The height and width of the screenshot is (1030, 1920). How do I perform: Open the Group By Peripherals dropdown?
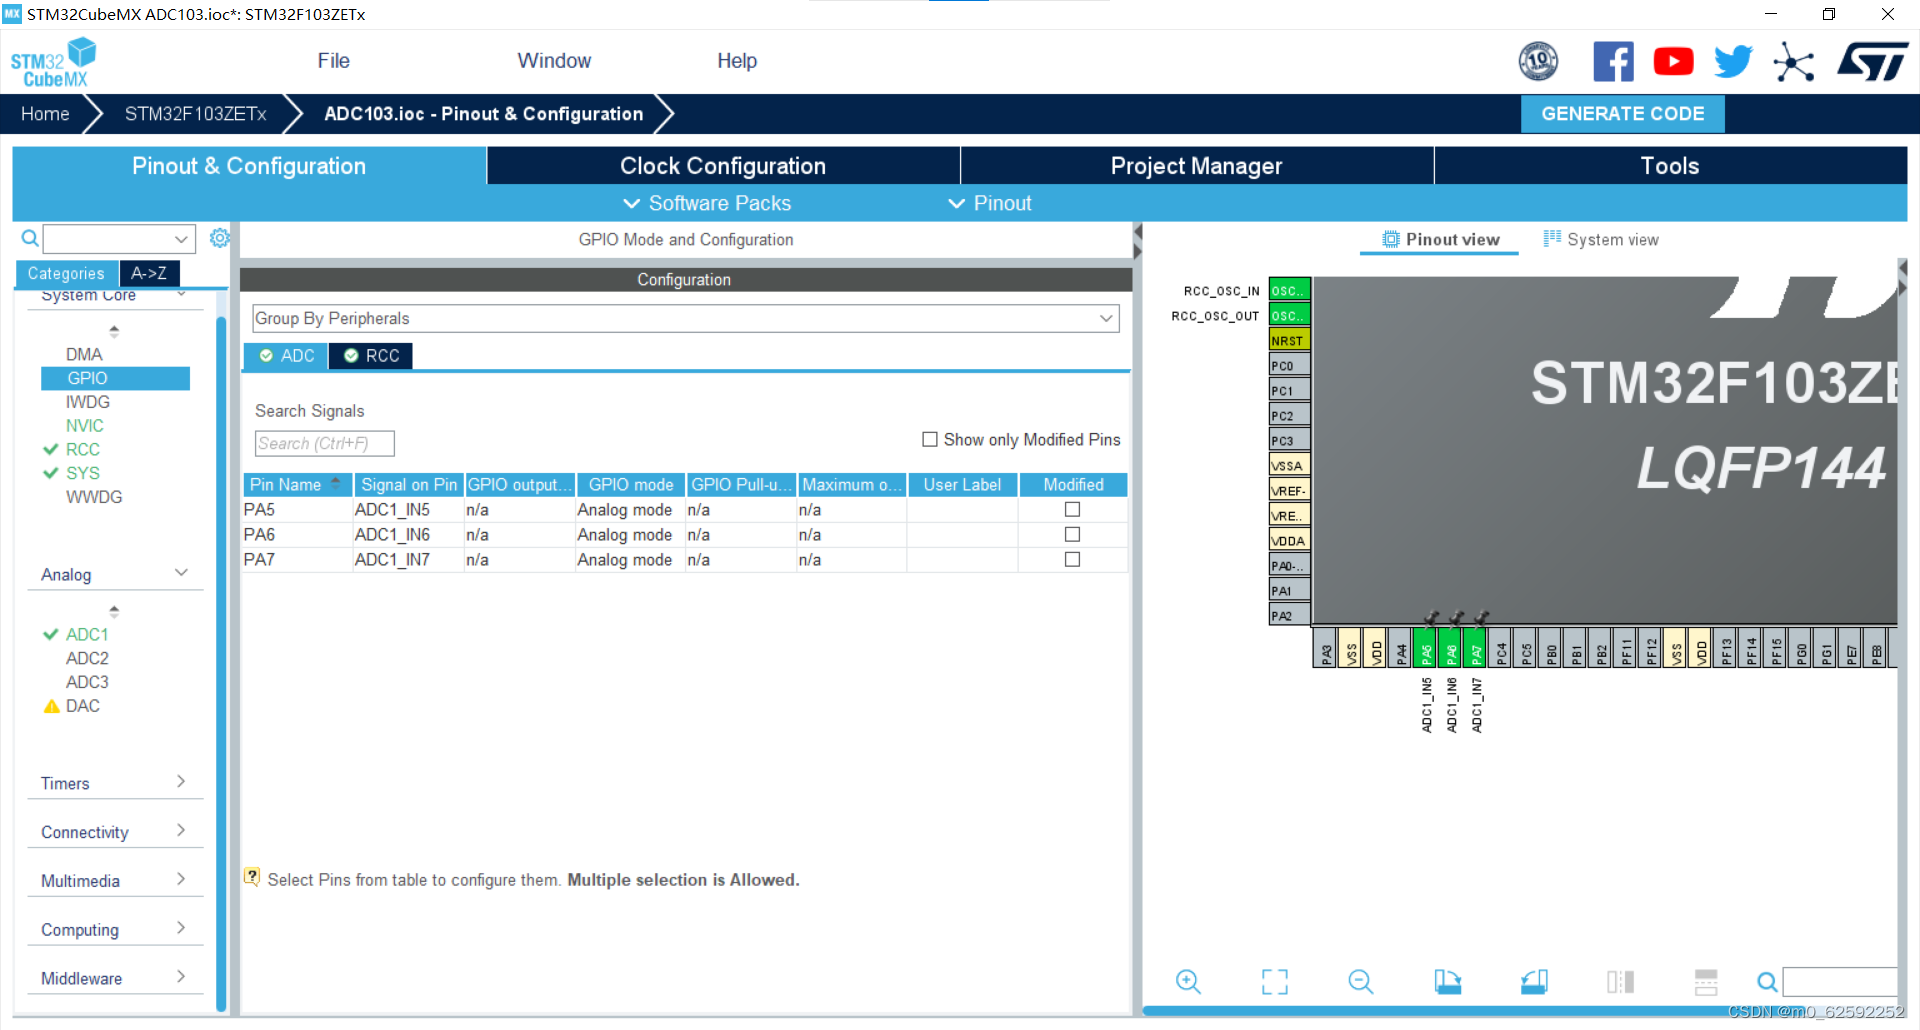click(x=685, y=318)
